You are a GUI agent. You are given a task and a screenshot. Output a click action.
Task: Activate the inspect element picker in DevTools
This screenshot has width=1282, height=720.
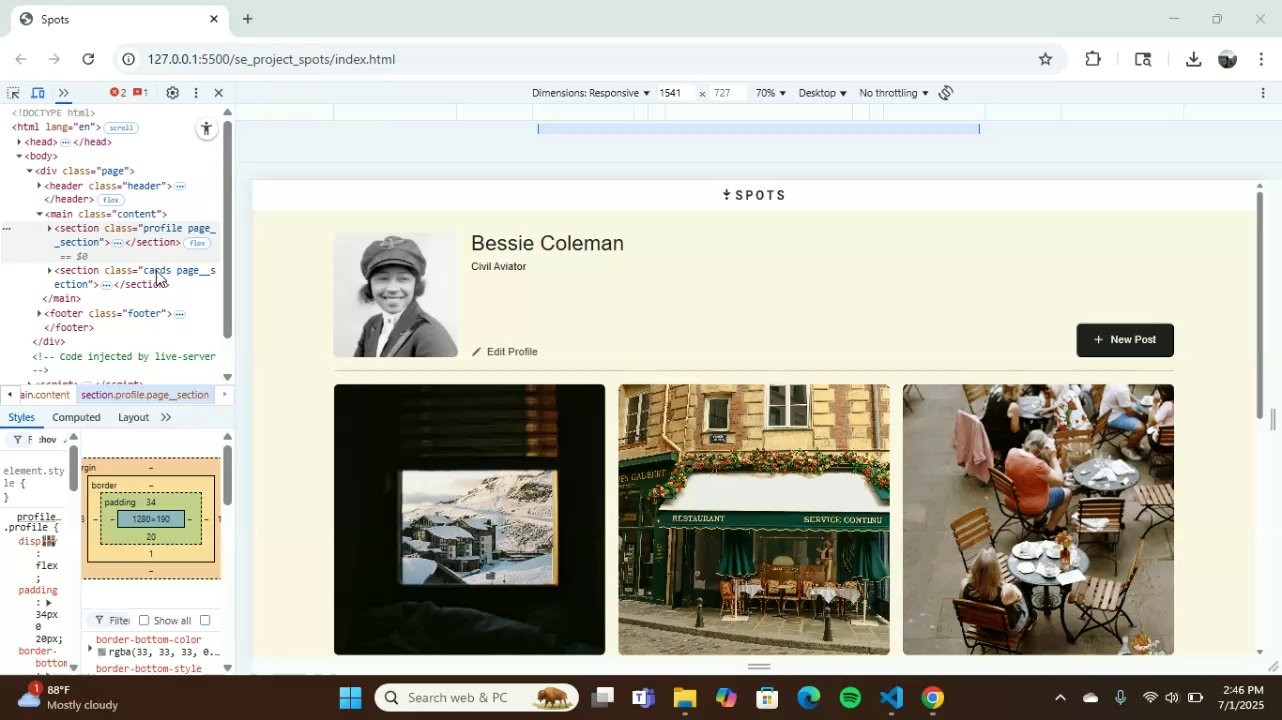click(14, 93)
